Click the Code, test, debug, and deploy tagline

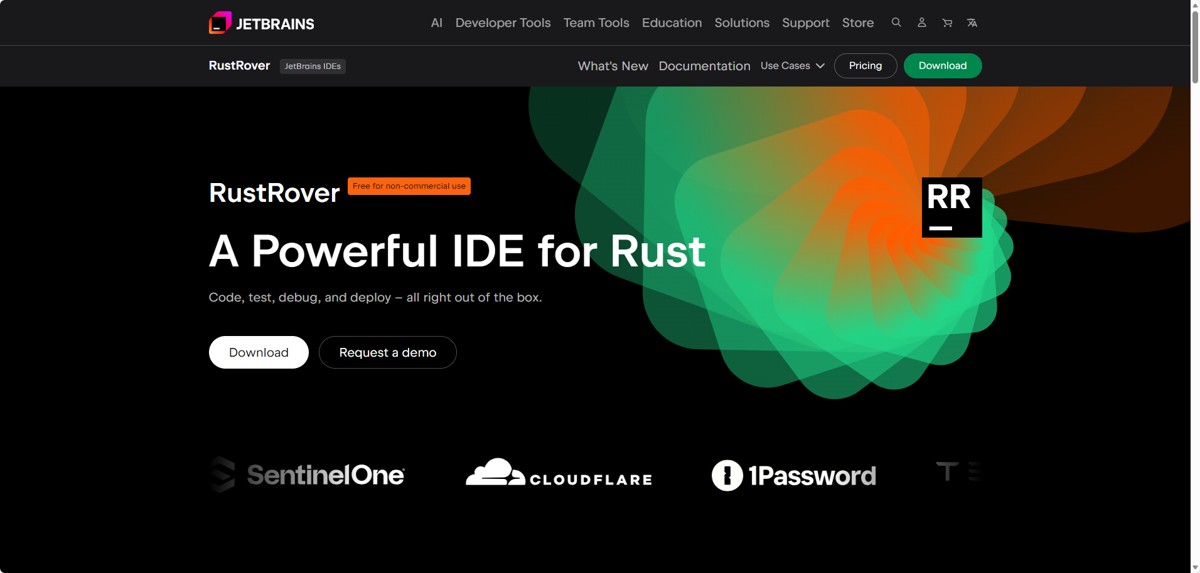(375, 297)
